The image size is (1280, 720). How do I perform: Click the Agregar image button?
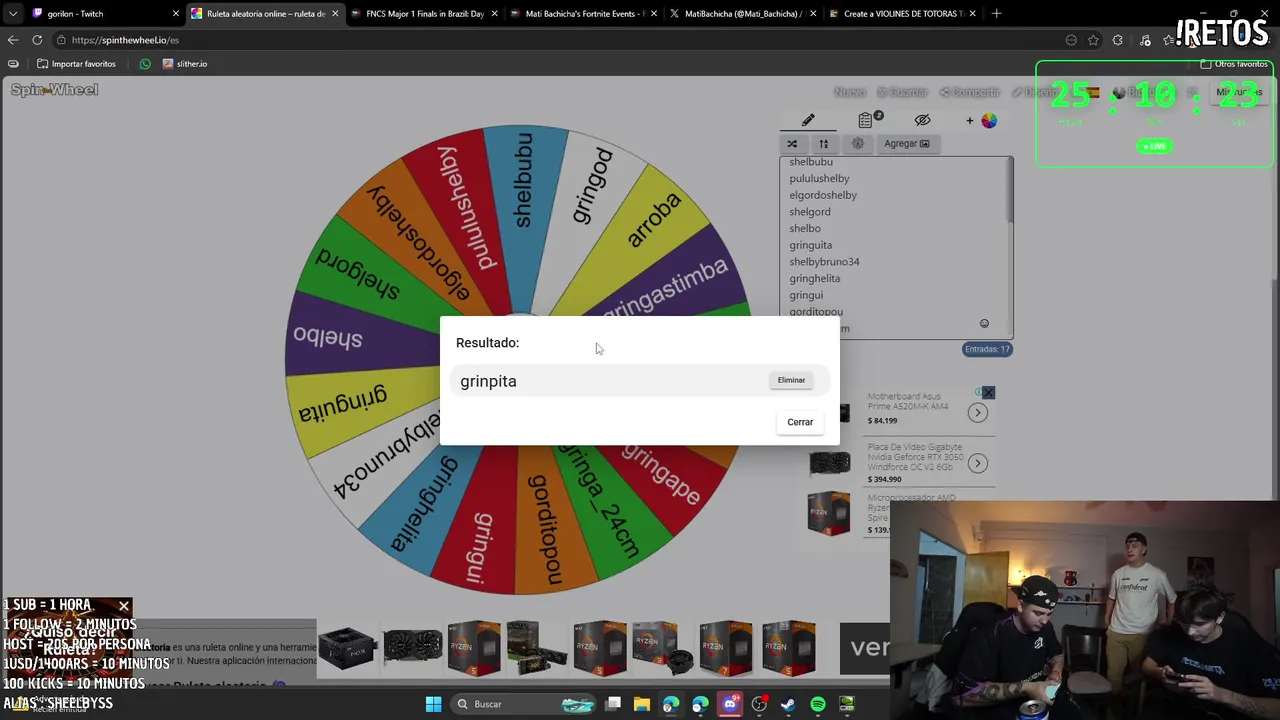906,144
